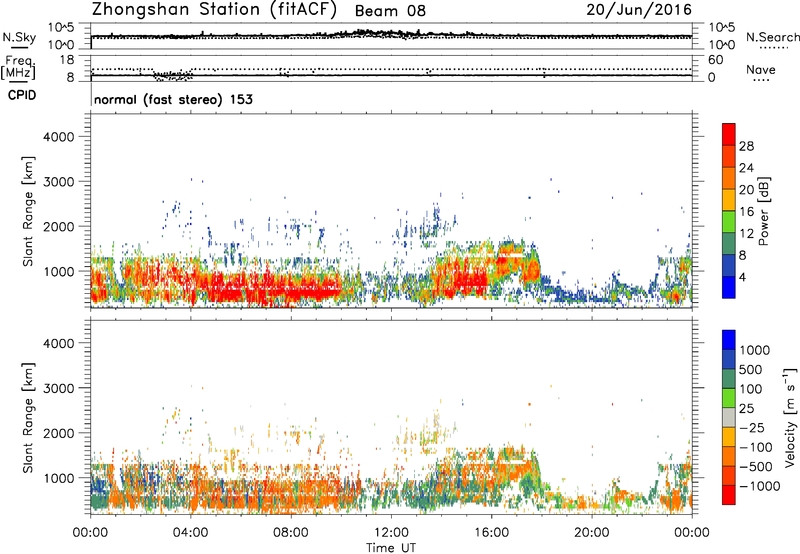This screenshot has height=554, width=800.
Task: Click the "N.Search" legend label
Action: coord(772,37)
